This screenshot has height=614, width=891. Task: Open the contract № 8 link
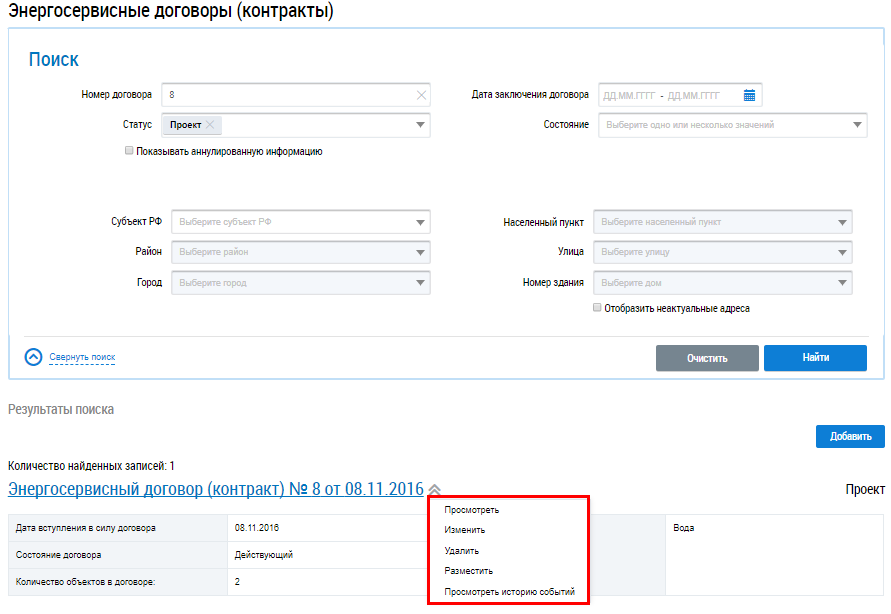[215, 489]
